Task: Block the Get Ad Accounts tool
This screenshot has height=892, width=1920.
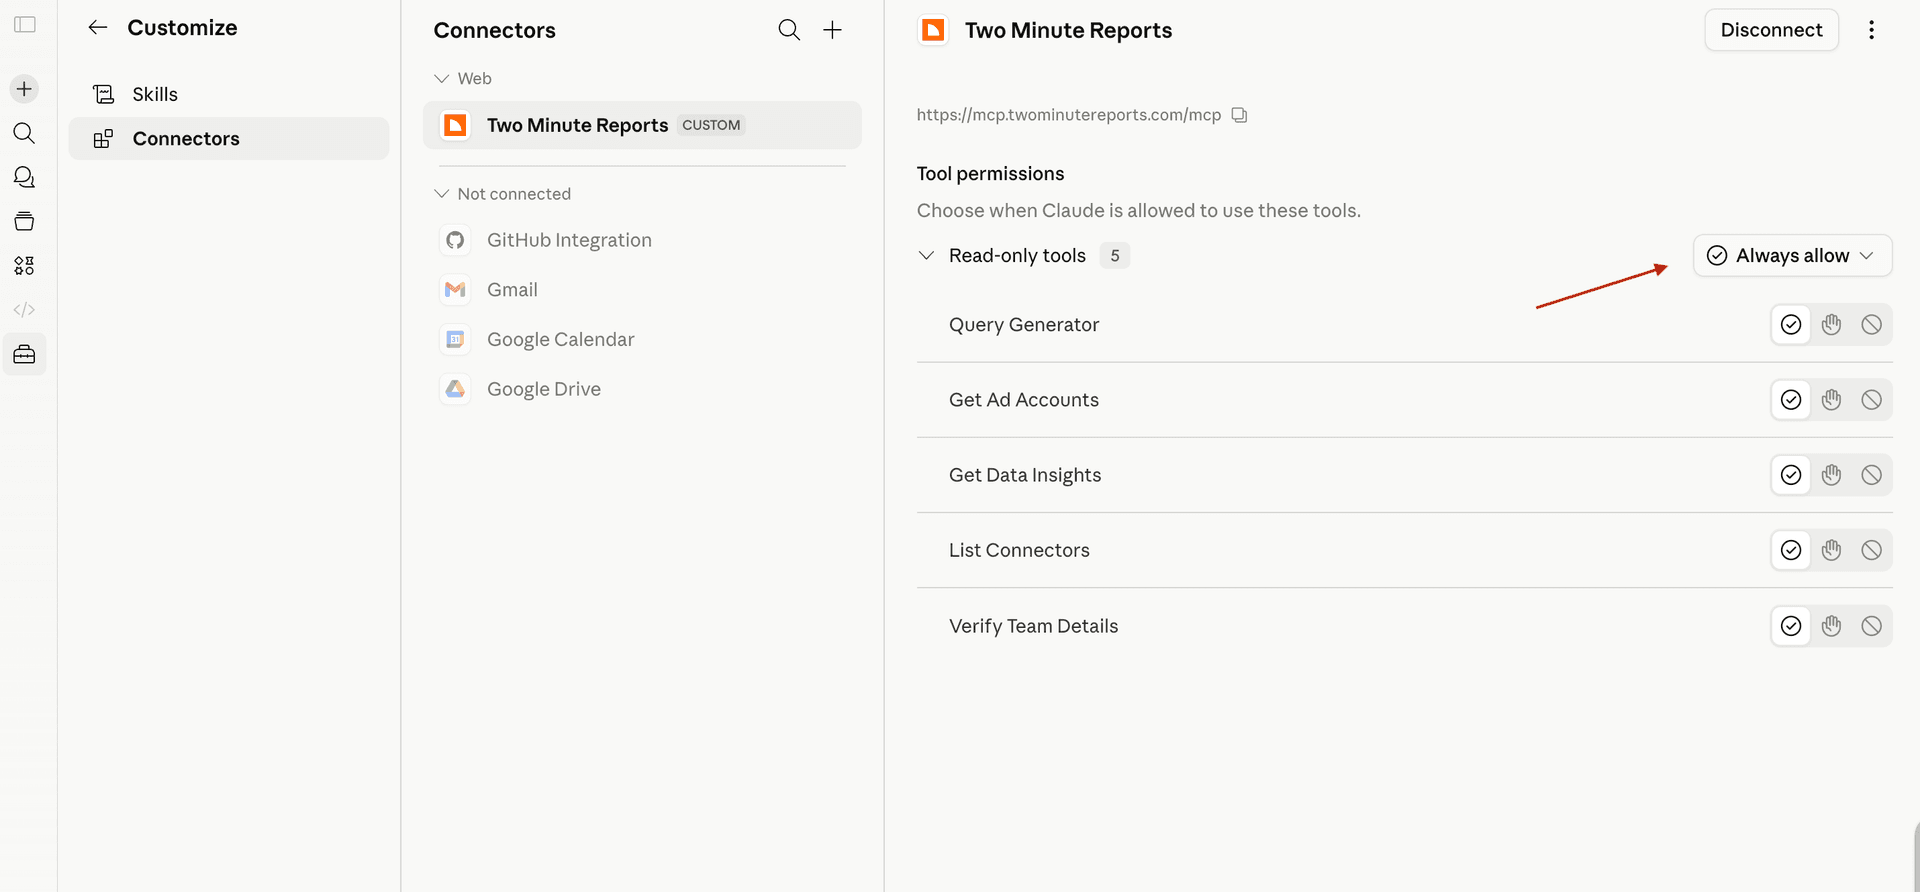Action: [x=1871, y=400]
